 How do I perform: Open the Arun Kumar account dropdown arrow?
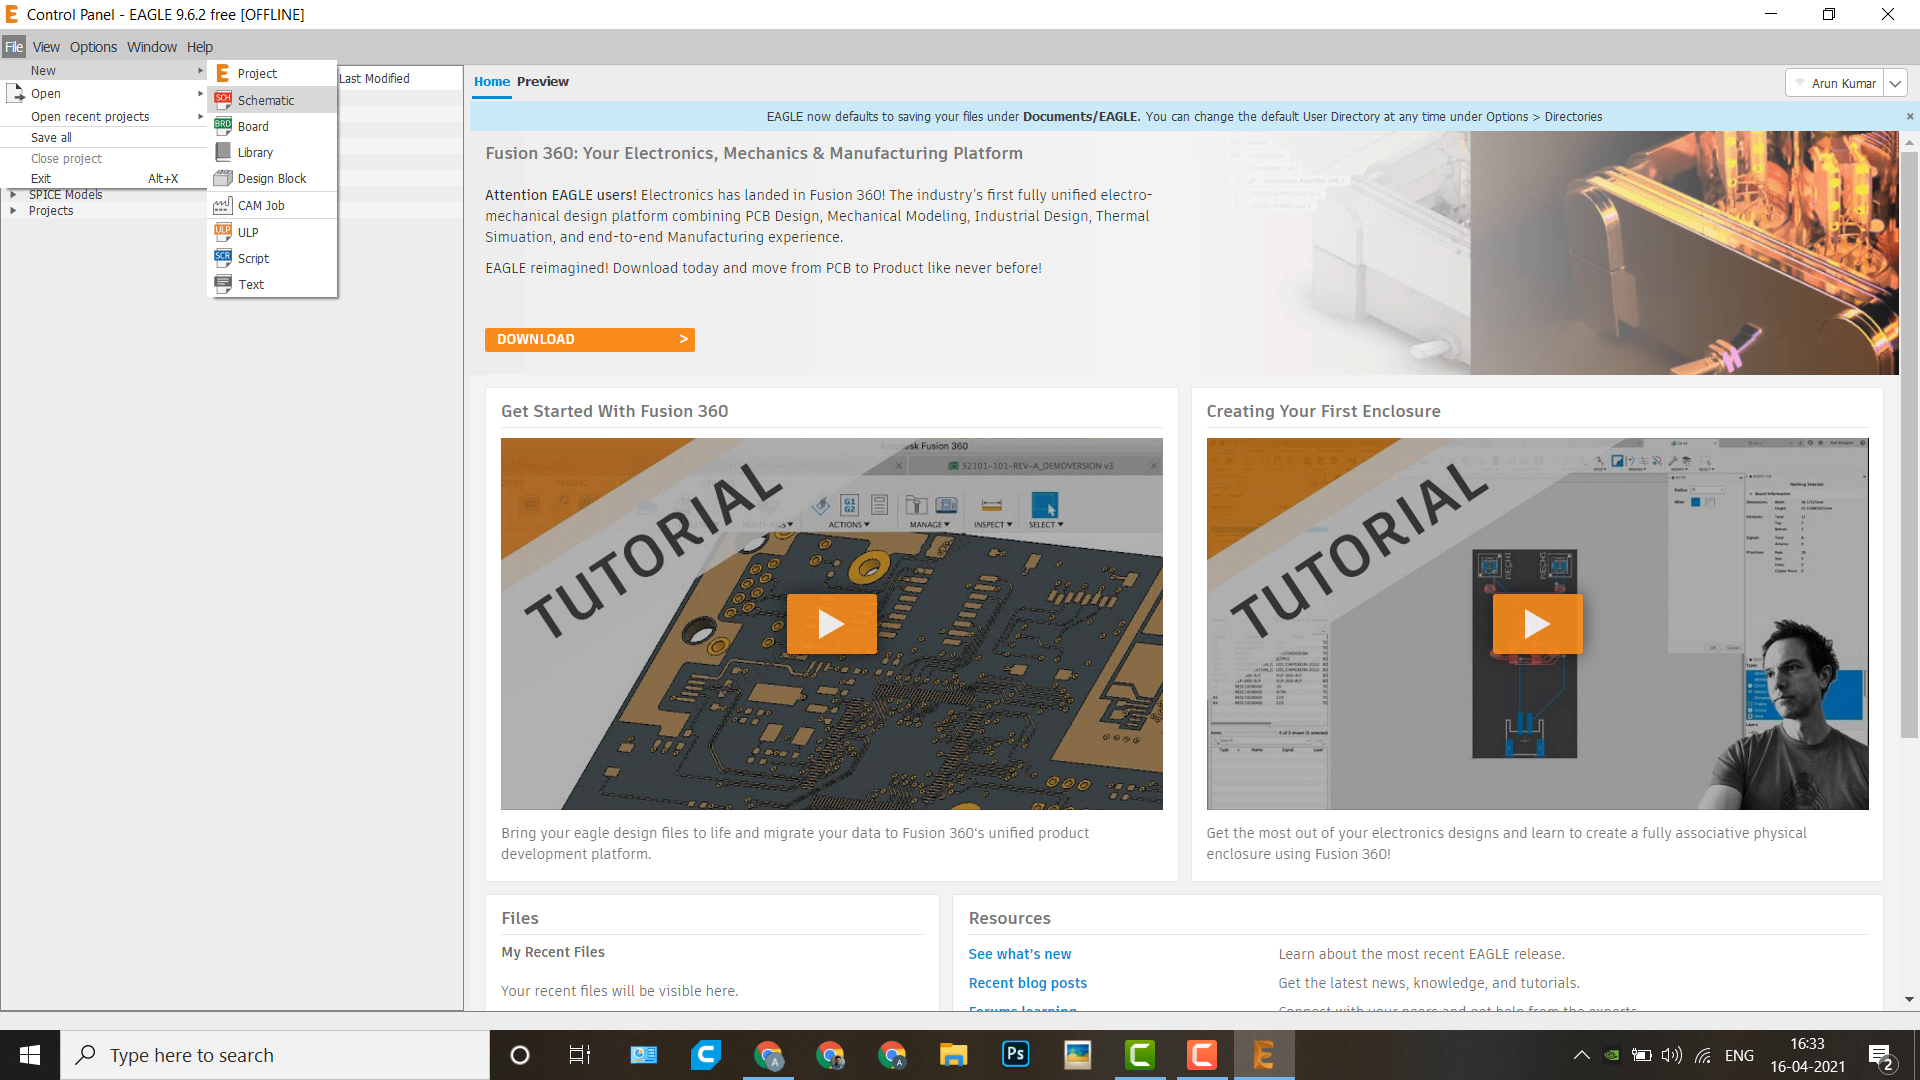tap(1895, 84)
